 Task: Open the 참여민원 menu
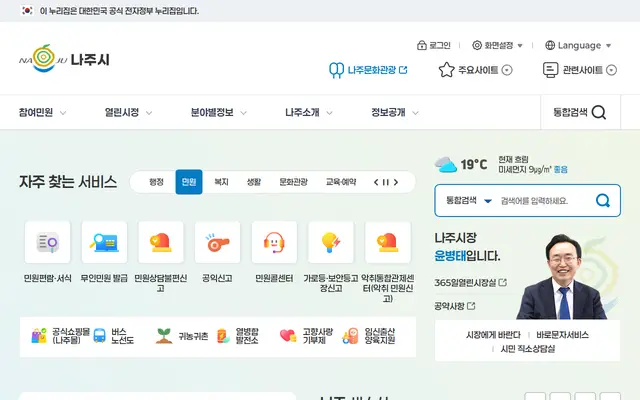tap(42, 112)
